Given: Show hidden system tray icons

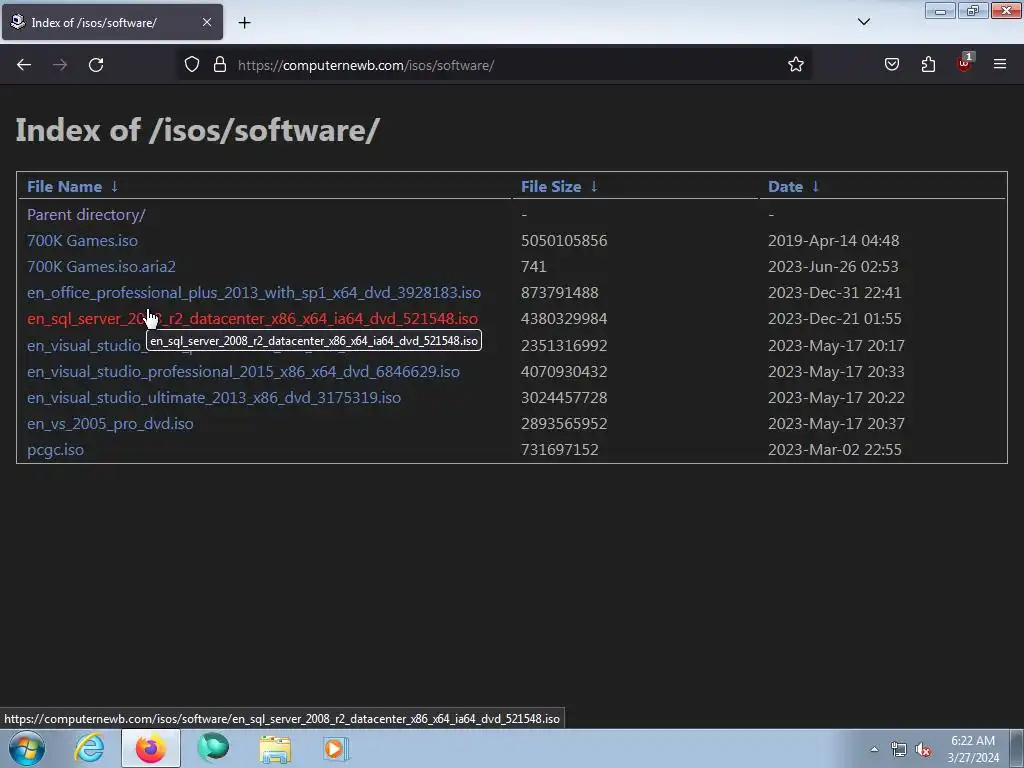Looking at the screenshot, I should pyautogui.click(x=874, y=749).
